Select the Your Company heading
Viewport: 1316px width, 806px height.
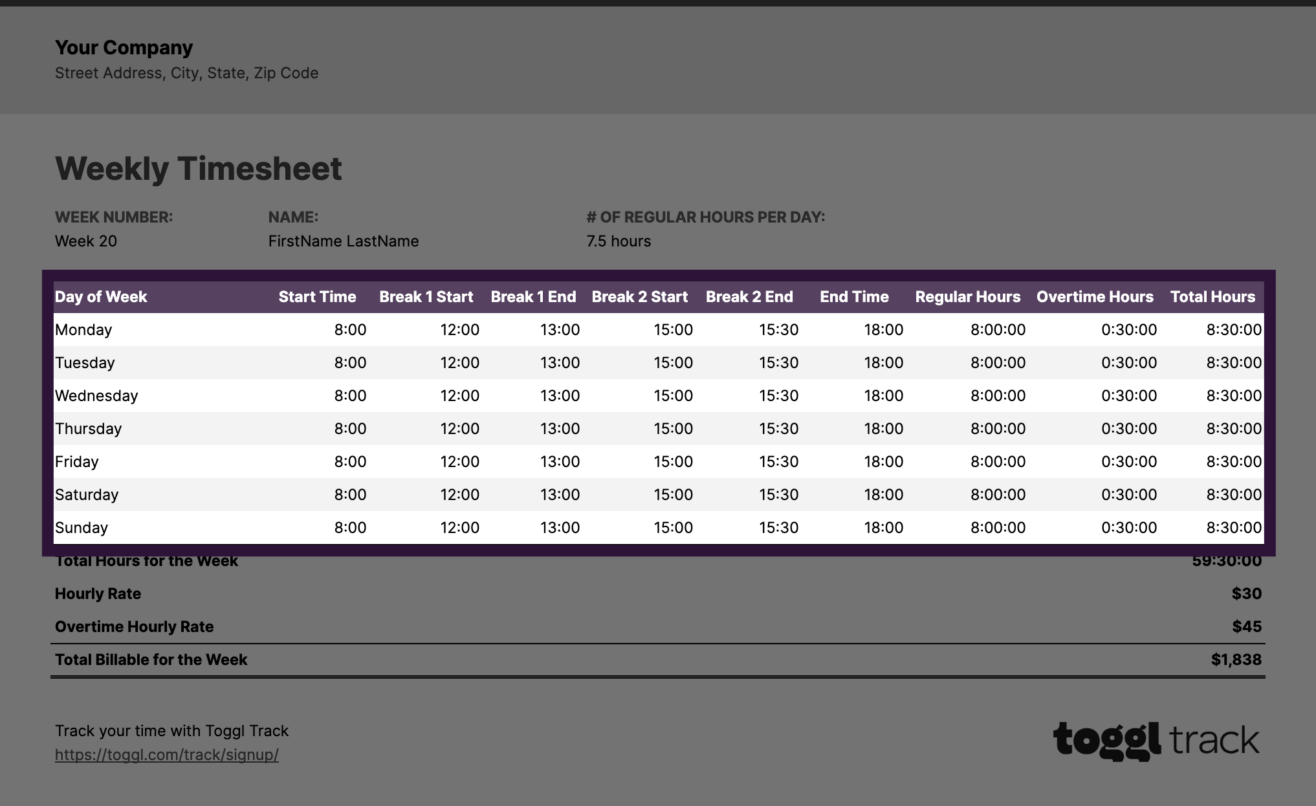(124, 47)
